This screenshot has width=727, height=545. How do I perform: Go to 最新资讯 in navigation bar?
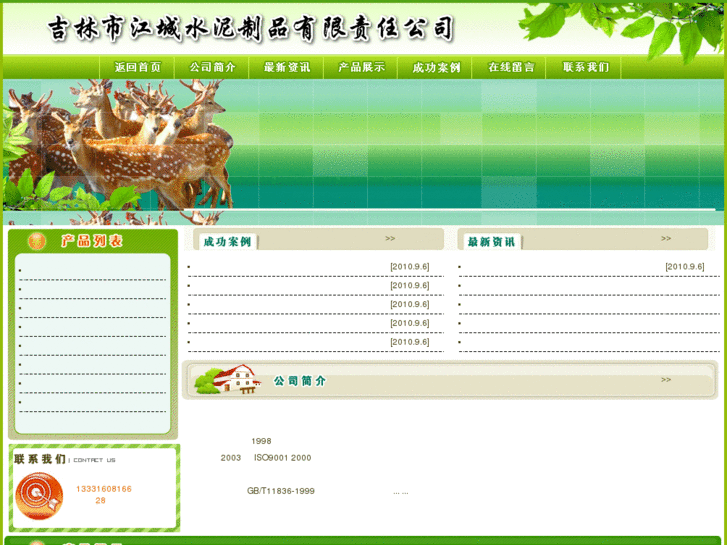287,67
